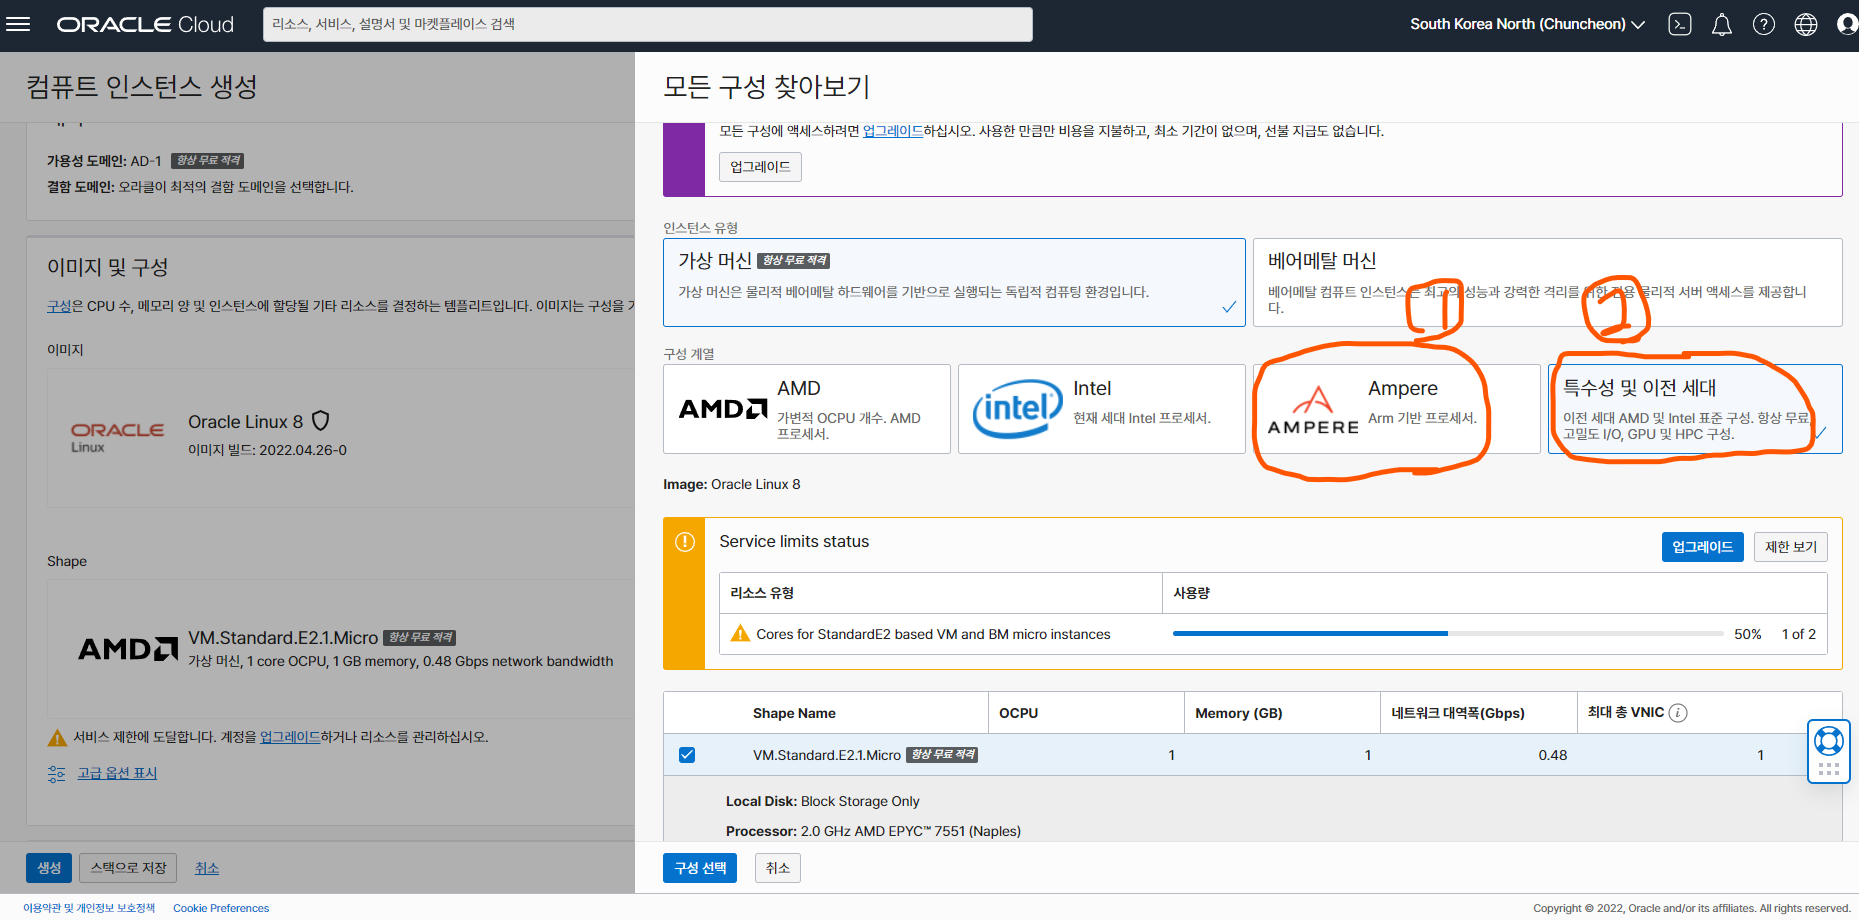Click the 리소스 유형 column header
Image resolution: width=1859 pixels, height=920 pixels.
pos(762,593)
